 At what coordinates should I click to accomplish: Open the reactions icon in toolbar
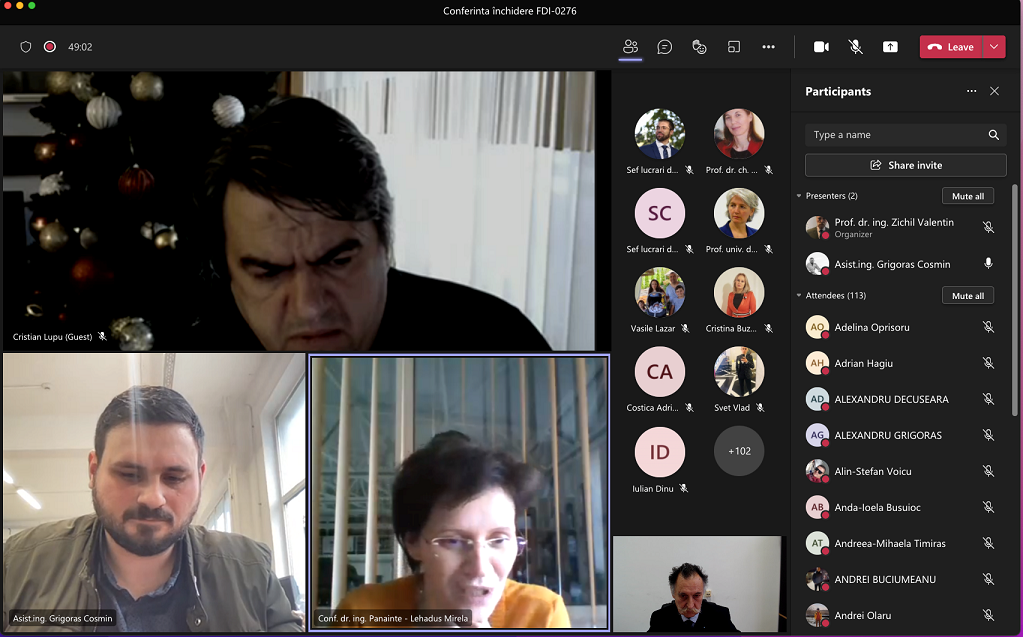point(699,47)
